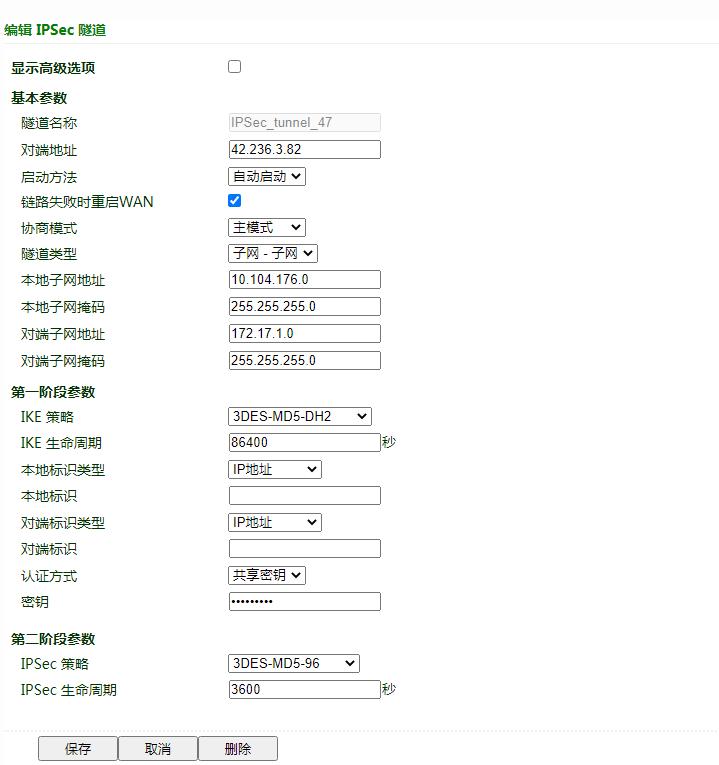The width and height of the screenshot is (719, 765).
Task: Open the 本地标识类型 dropdown
Action: coord(275,470)
